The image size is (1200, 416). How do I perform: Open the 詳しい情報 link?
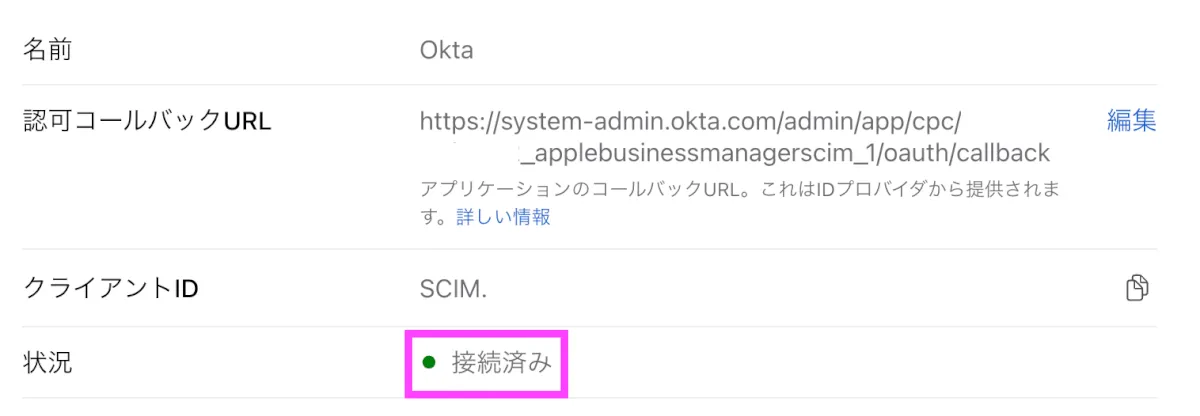point(503,217)
